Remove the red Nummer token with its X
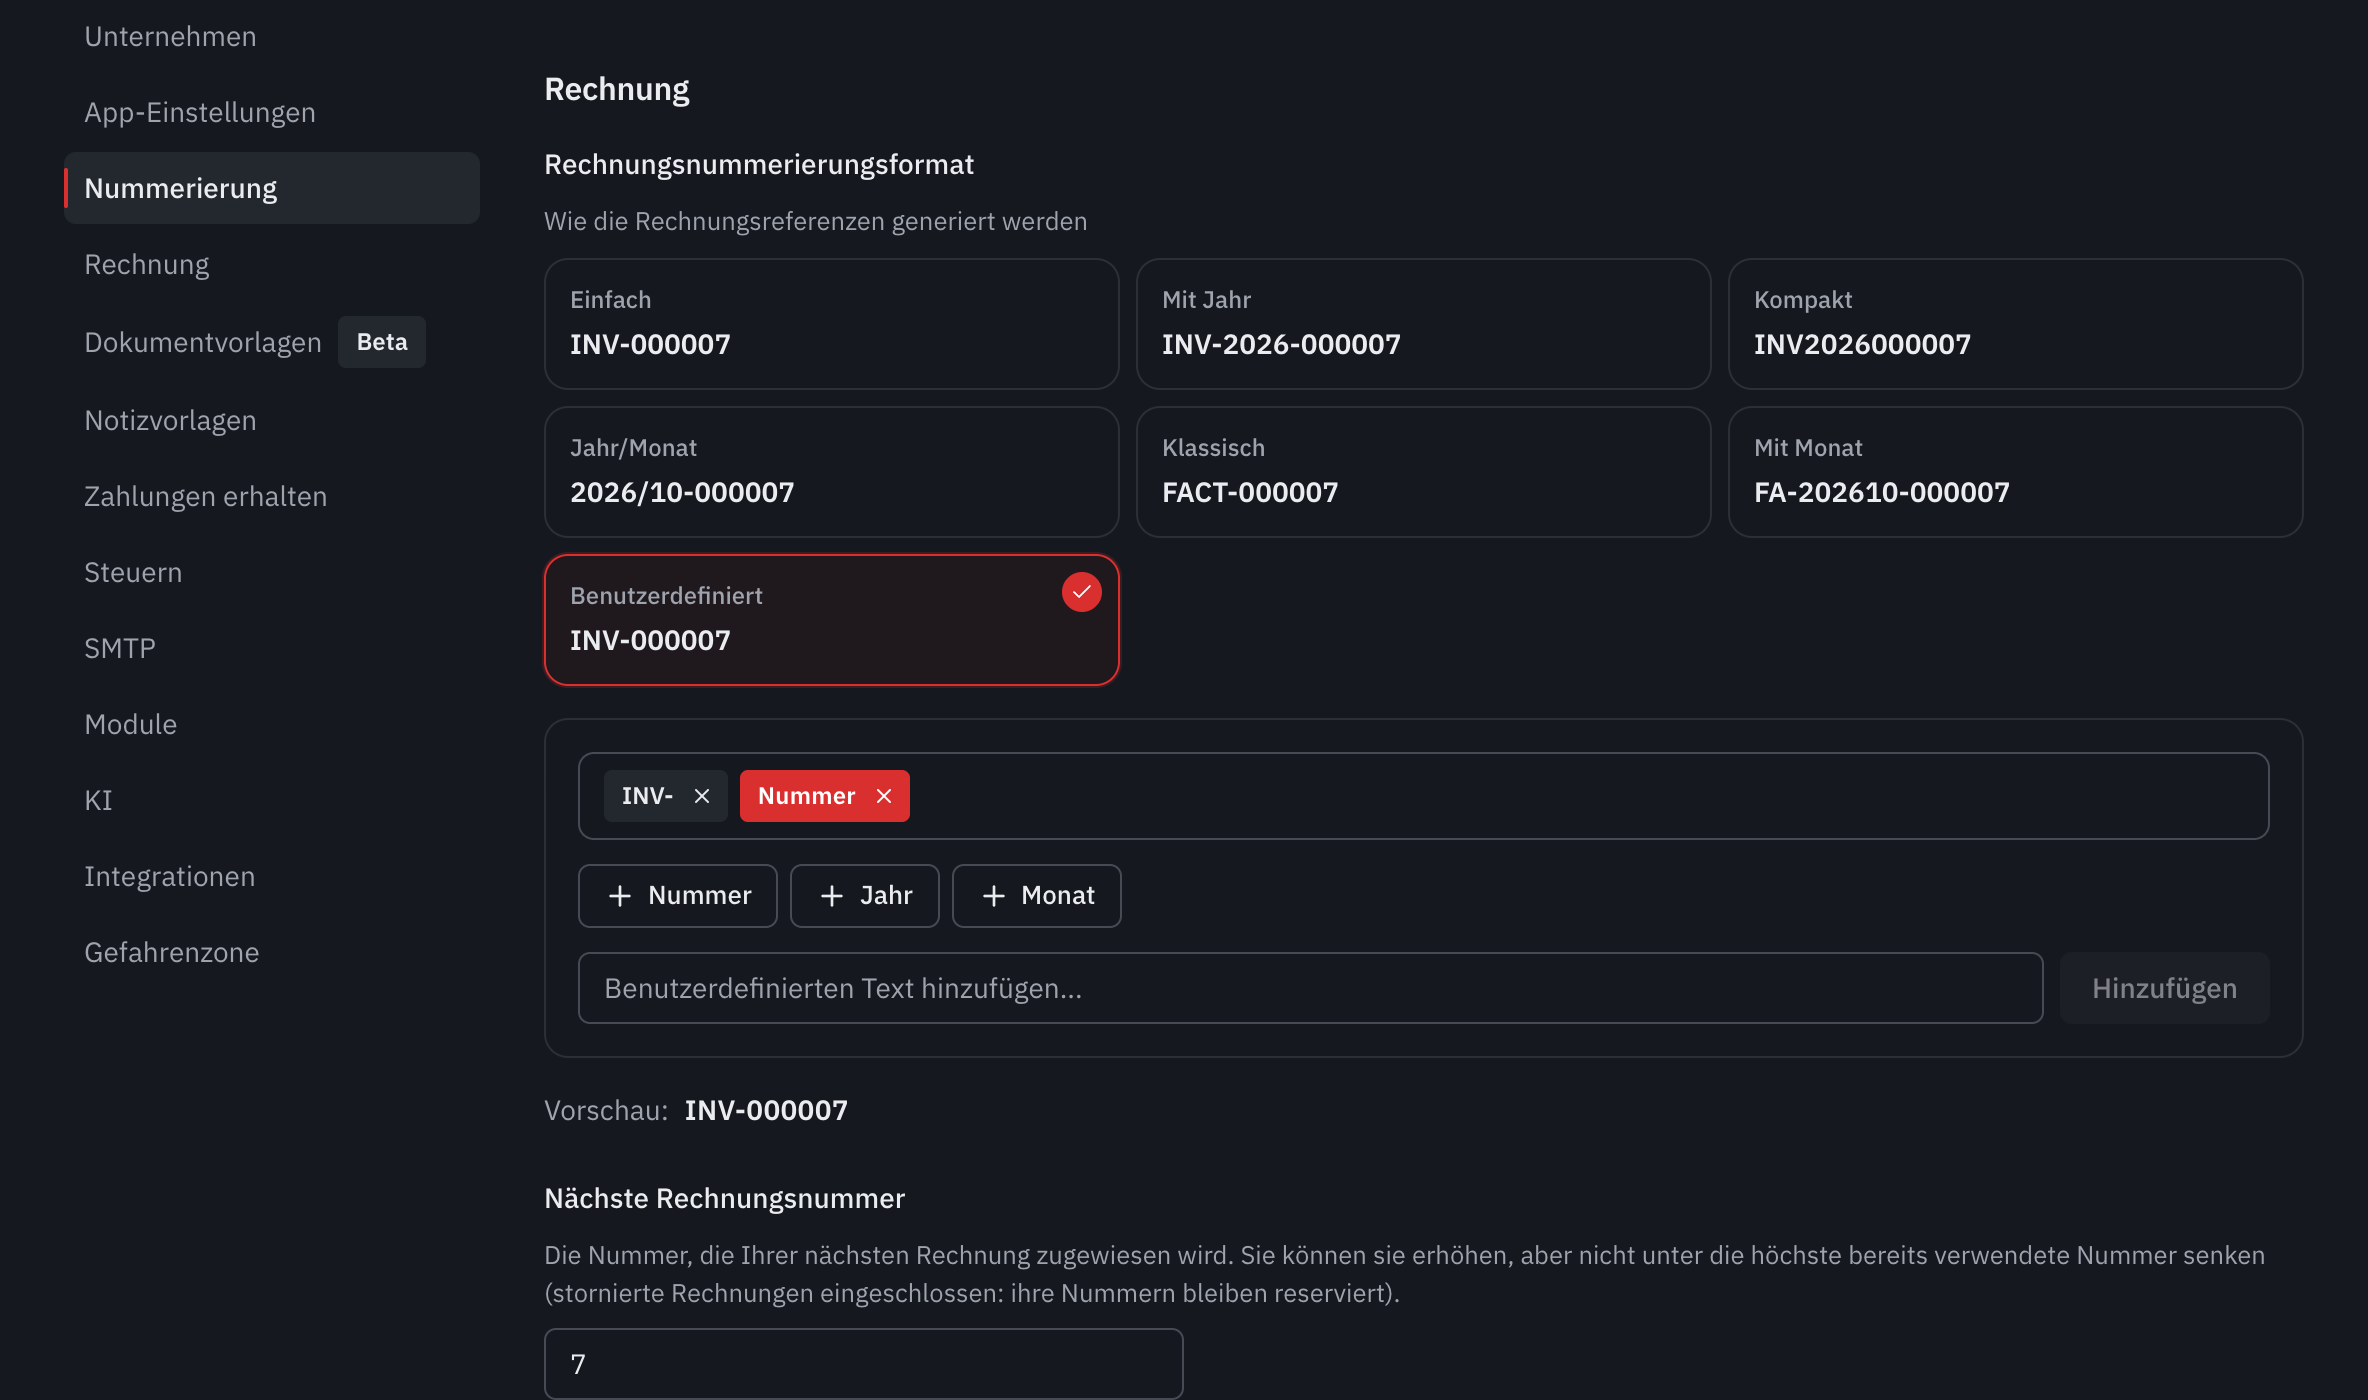The width and height of the screenshot is (2368, 1400). (884, 796)
